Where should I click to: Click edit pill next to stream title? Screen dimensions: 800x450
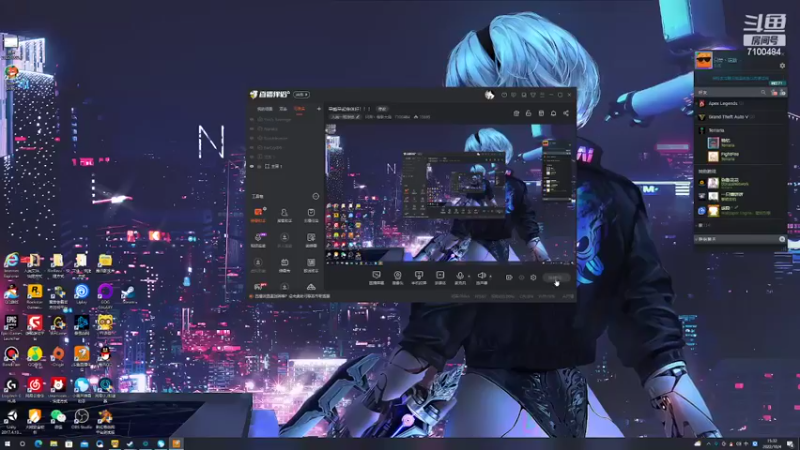382,109
